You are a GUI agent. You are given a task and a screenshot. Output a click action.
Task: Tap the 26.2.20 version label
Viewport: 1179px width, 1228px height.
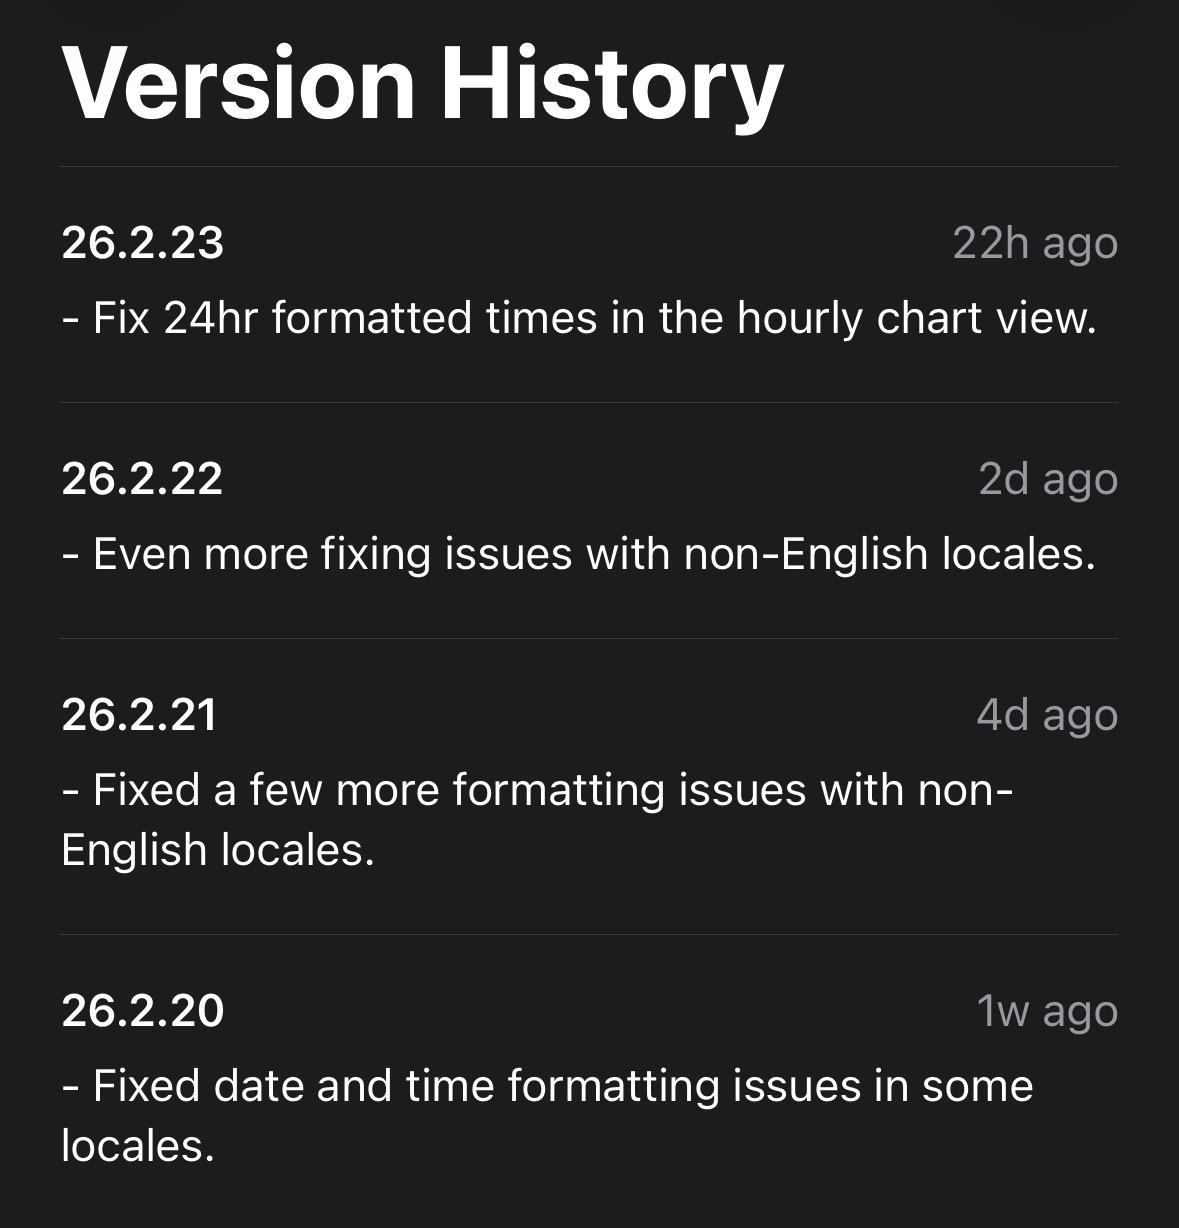click(143, 1011)
